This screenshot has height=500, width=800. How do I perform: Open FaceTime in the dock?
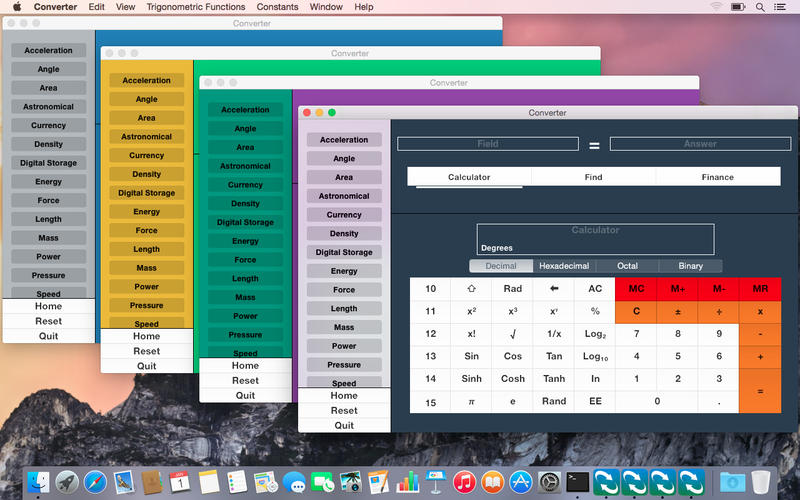pos(322,482)
